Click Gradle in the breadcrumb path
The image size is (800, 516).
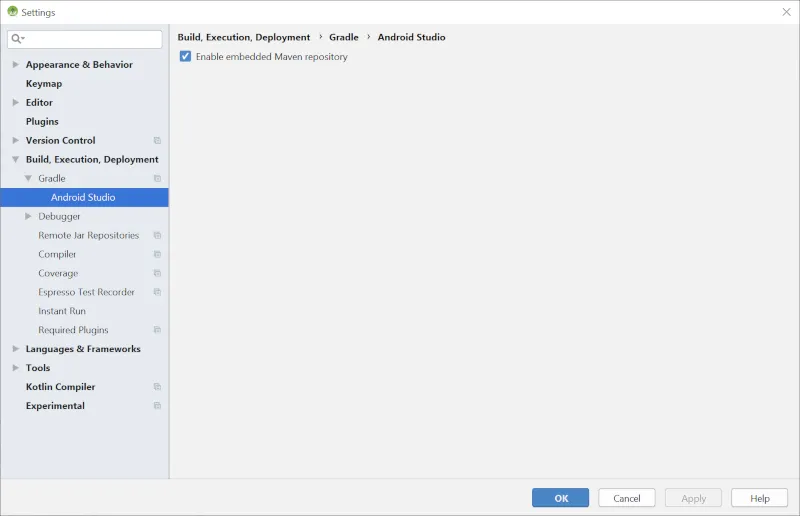point(343,37)
